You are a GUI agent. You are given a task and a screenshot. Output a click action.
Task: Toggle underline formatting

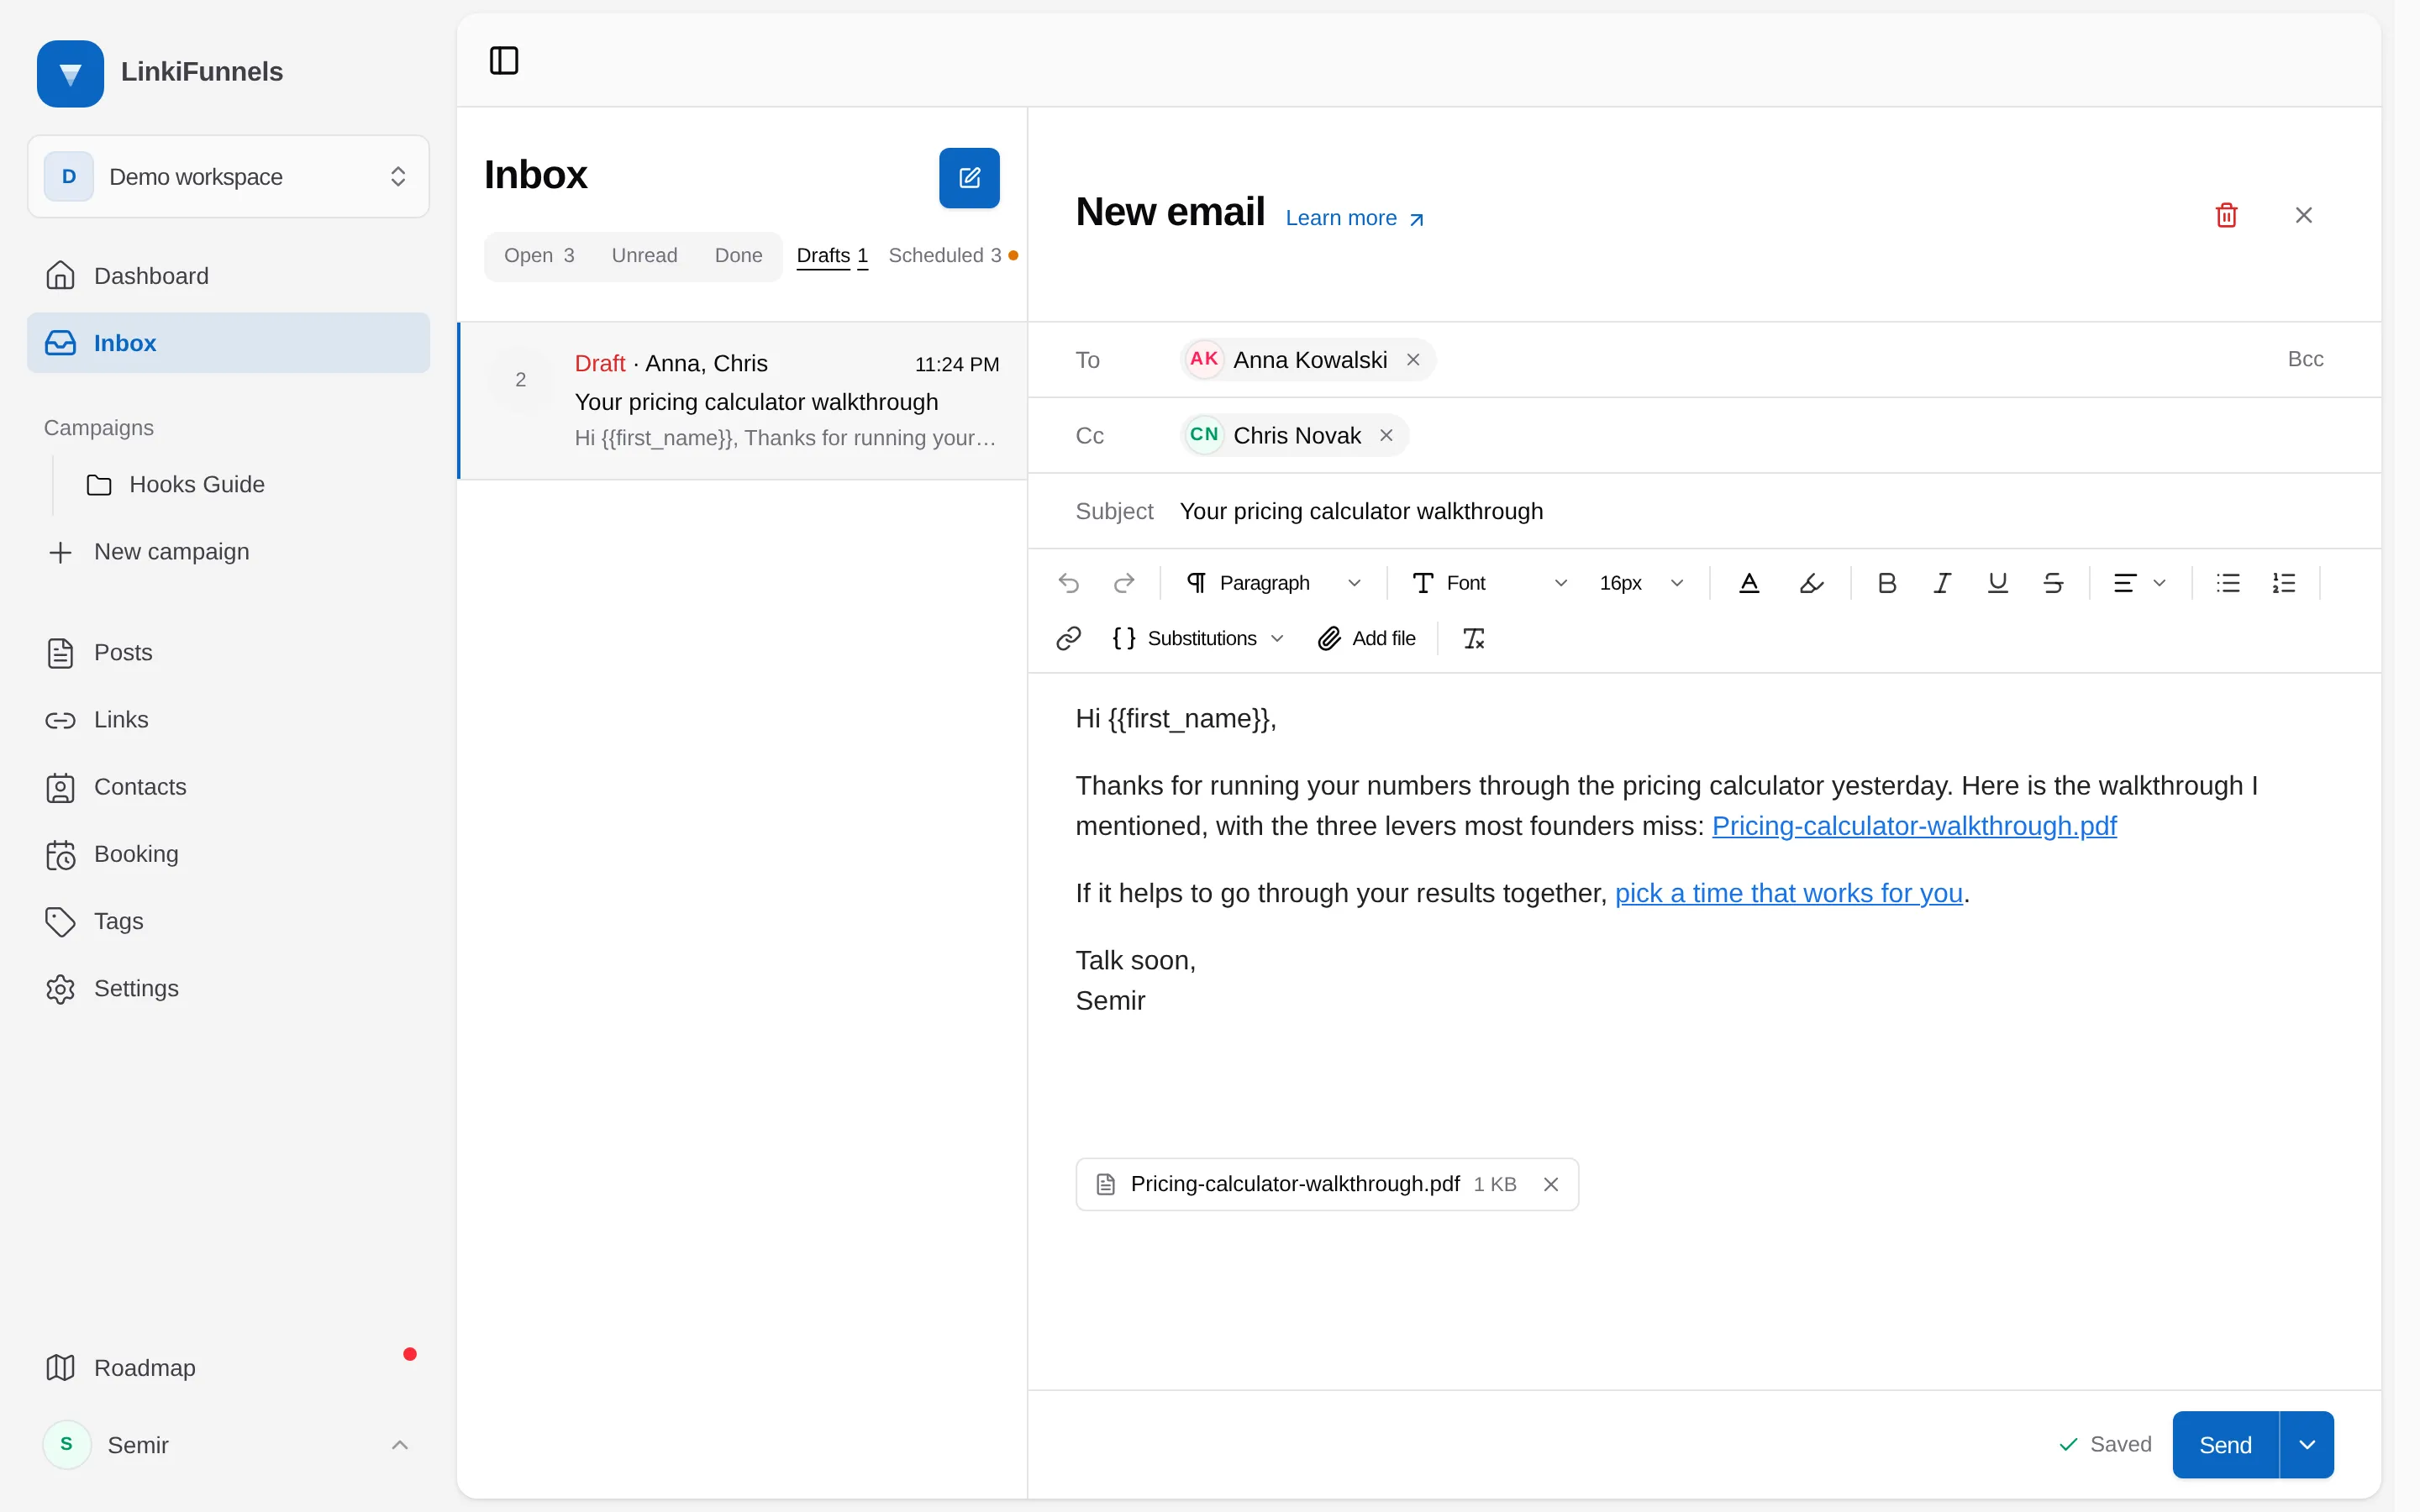coord(1998,583)
